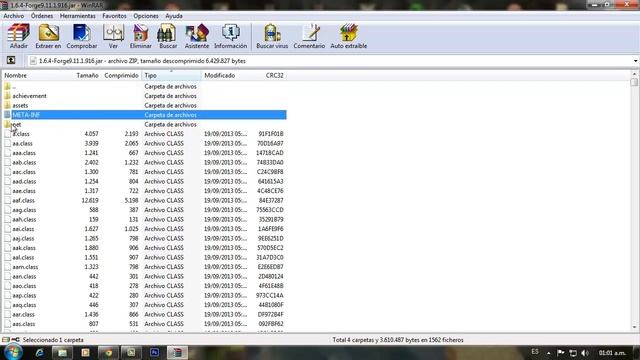Screen dimensions: 640x360
Task: Open Photoshop from the taskbar
Action: pyautogui.click(x=154, y=352)
